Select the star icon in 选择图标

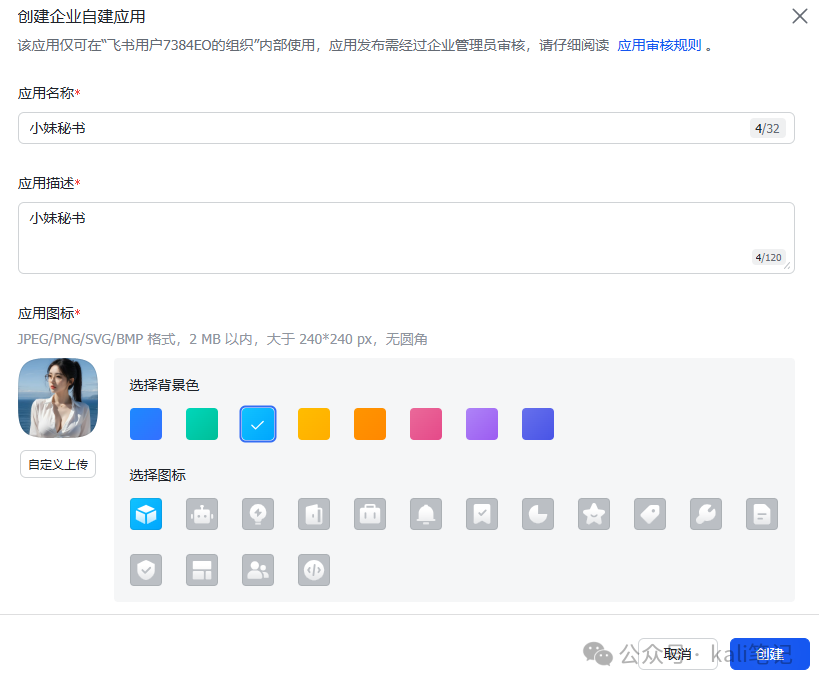pos(593,513)
